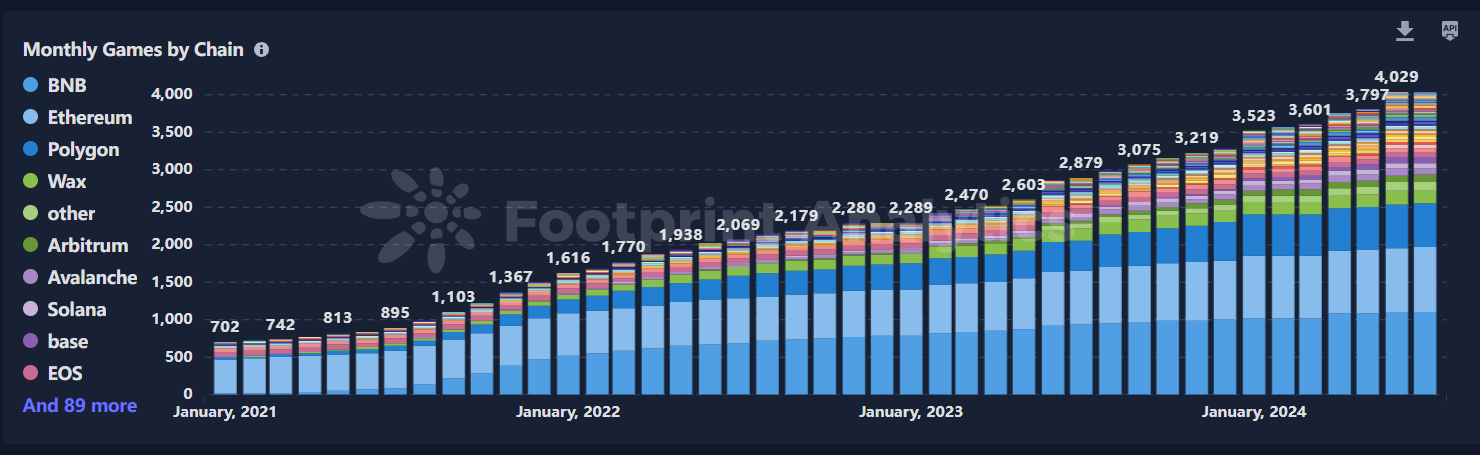Click the base legend dot
The image size is (1480, 455).
31,342
